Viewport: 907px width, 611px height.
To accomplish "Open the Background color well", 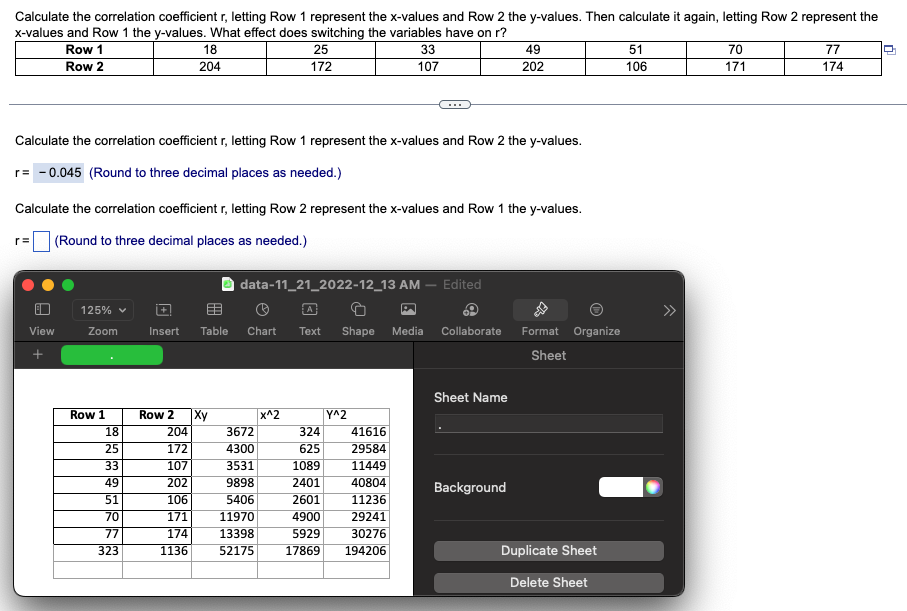I will tap(621, 487).
